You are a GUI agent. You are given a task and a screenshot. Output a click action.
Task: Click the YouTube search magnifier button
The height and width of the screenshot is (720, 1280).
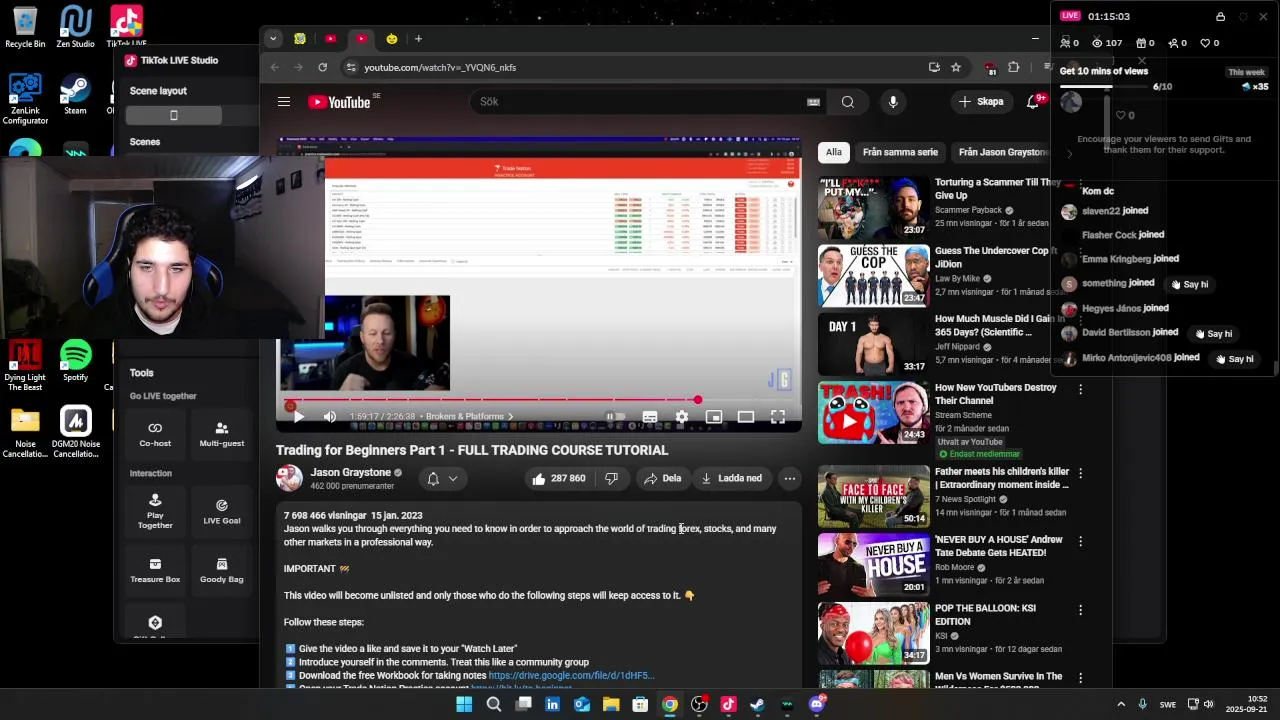(x=847, y=102)
